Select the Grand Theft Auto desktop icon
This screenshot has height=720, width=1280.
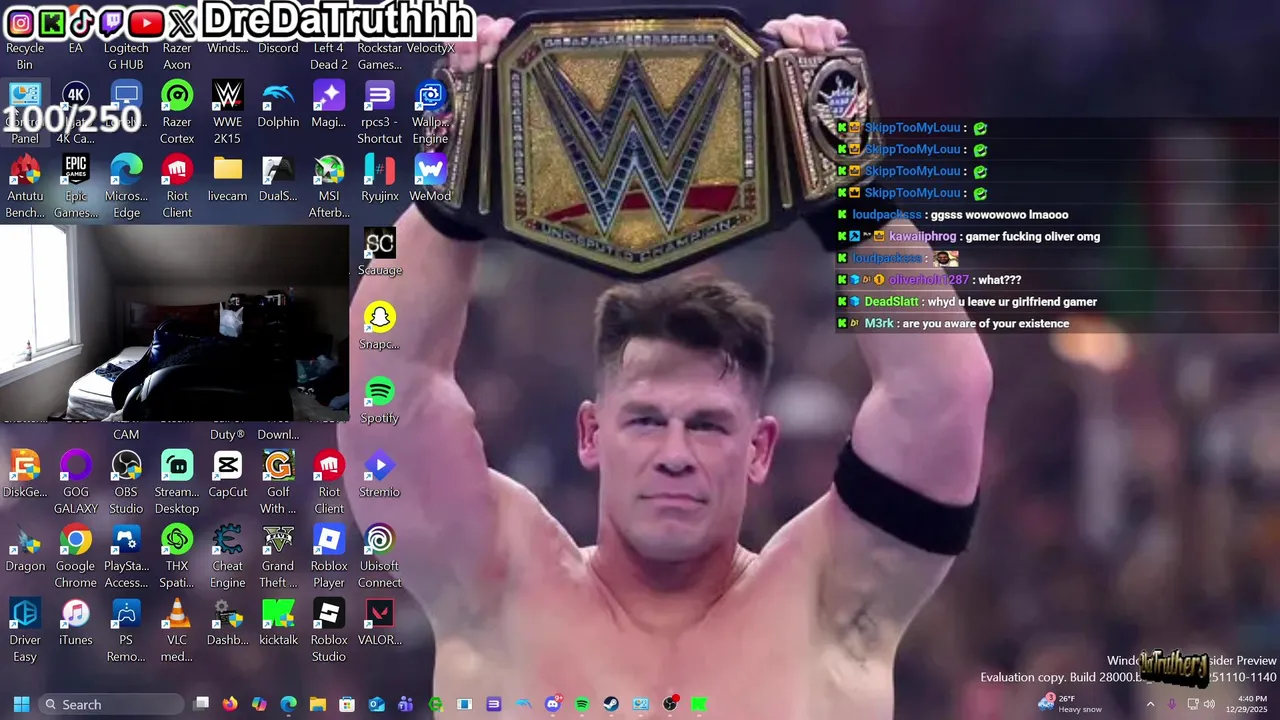click(278, 557)
